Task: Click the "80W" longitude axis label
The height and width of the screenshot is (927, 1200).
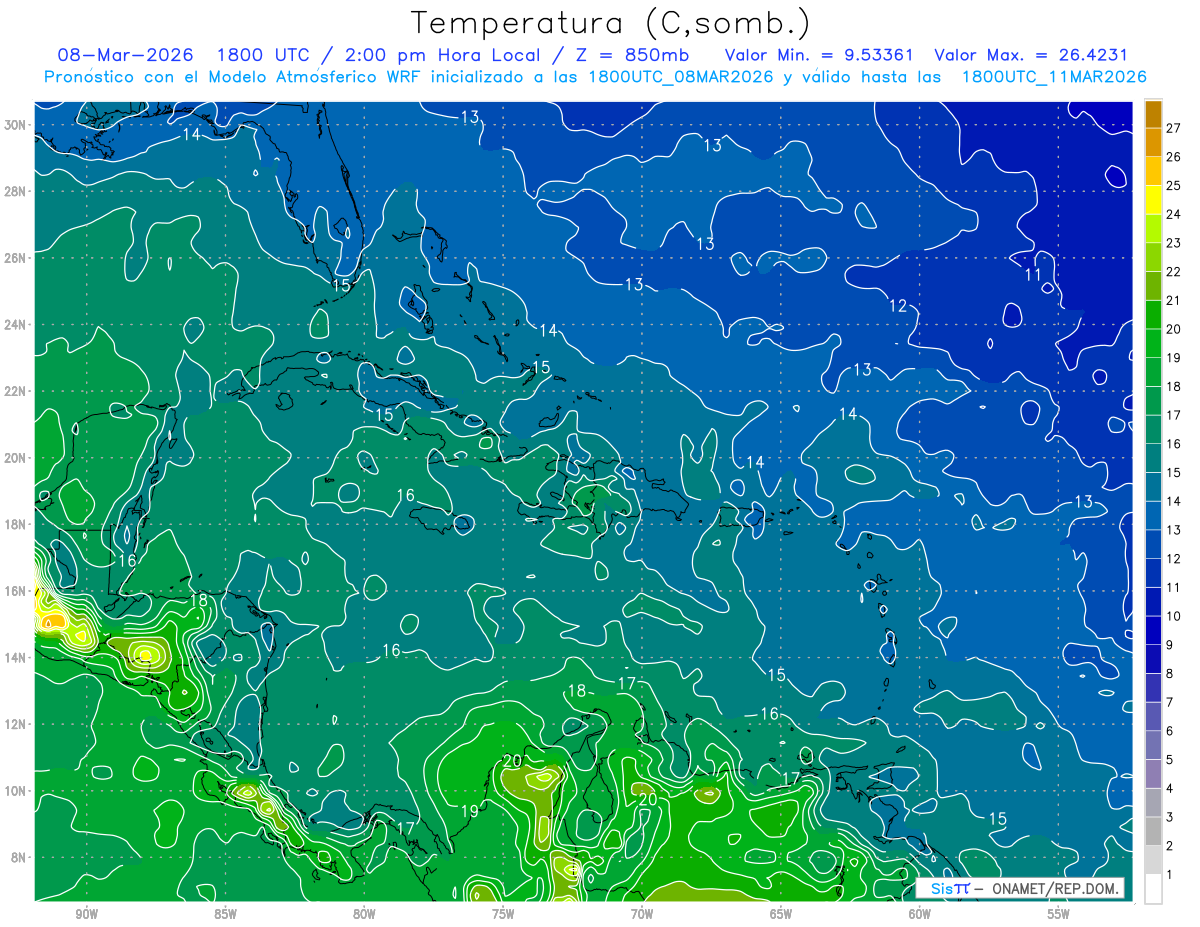Action: [364, 914]
